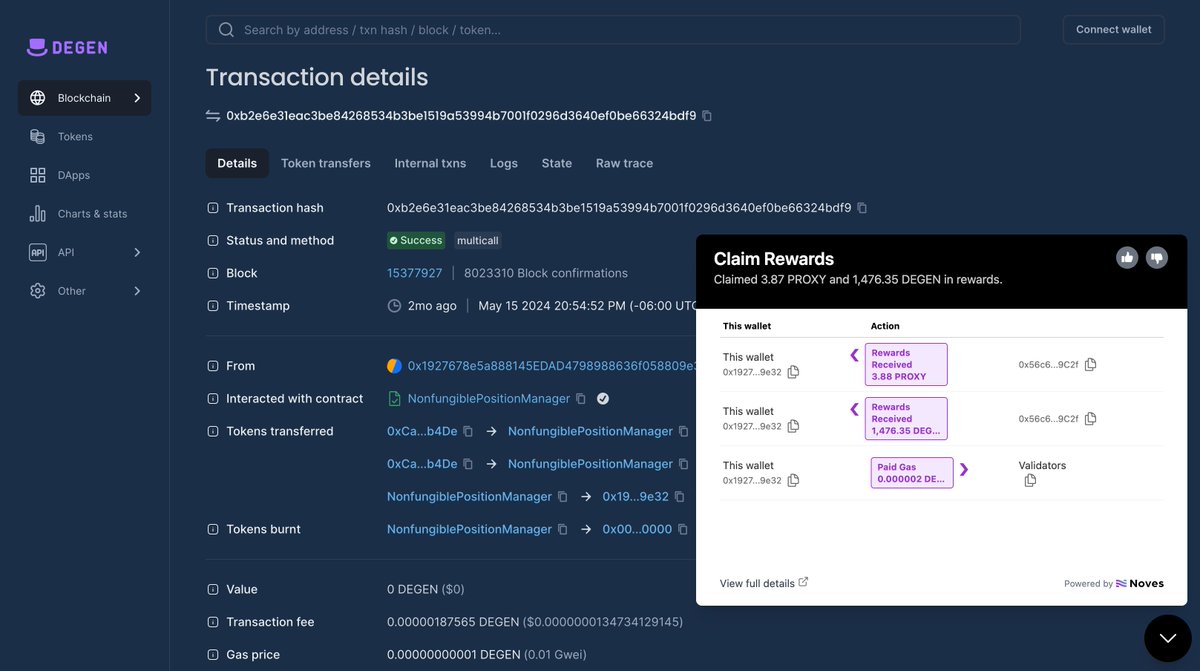Copy the interacted contract address
The width and height of the screenshot is (1200, 671).
581,399
